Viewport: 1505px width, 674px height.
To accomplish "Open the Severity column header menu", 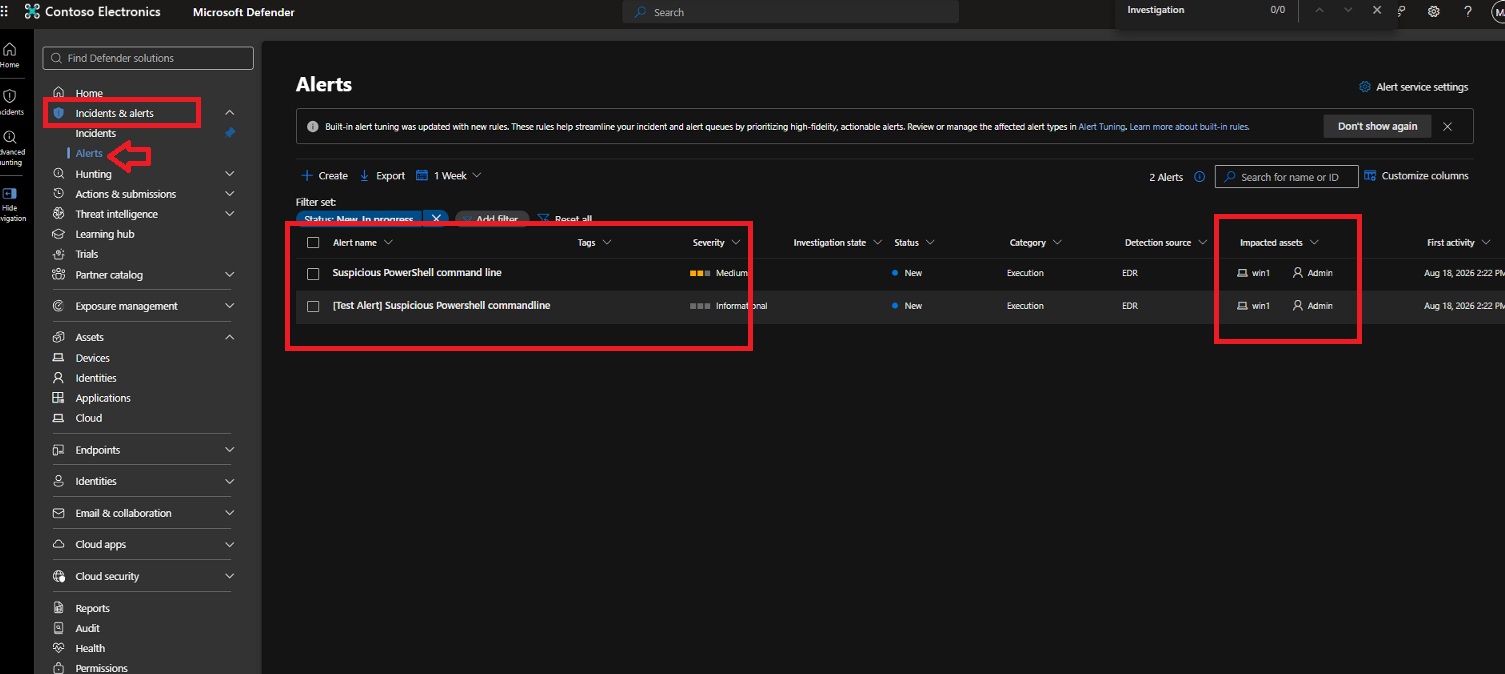I will tap(737, 243).
